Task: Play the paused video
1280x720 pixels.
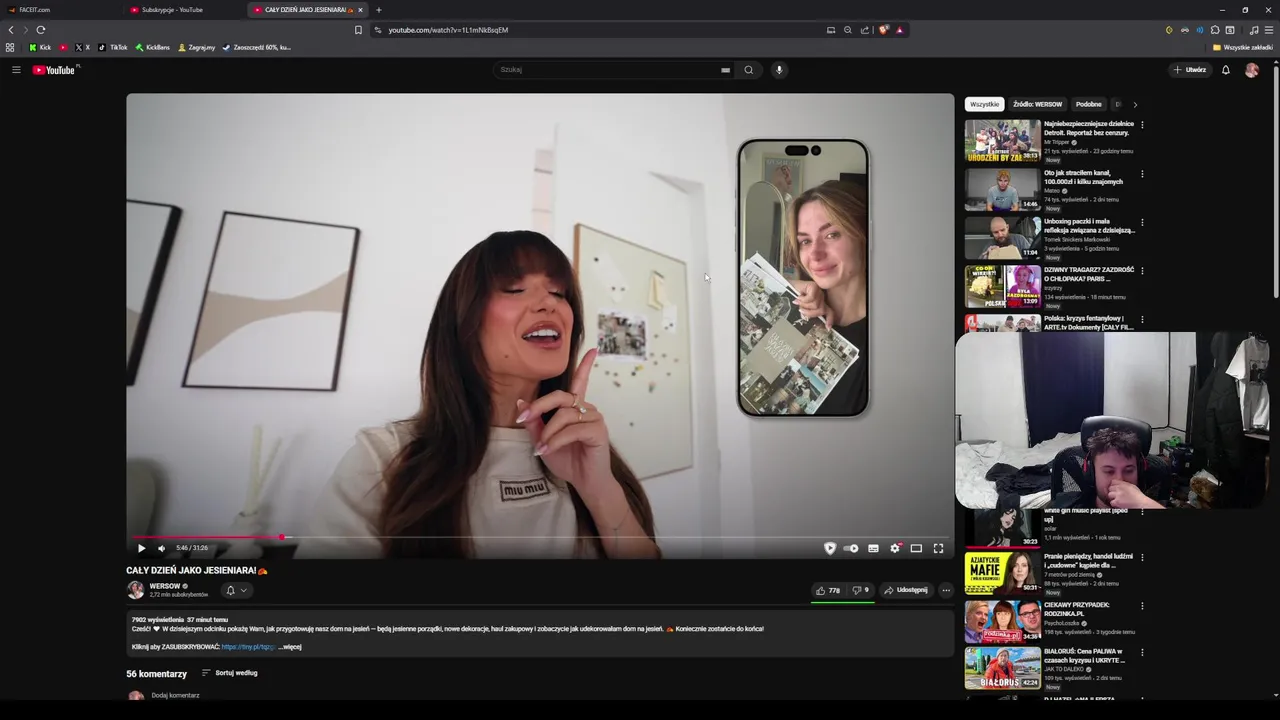Action: tap(141, 548)
